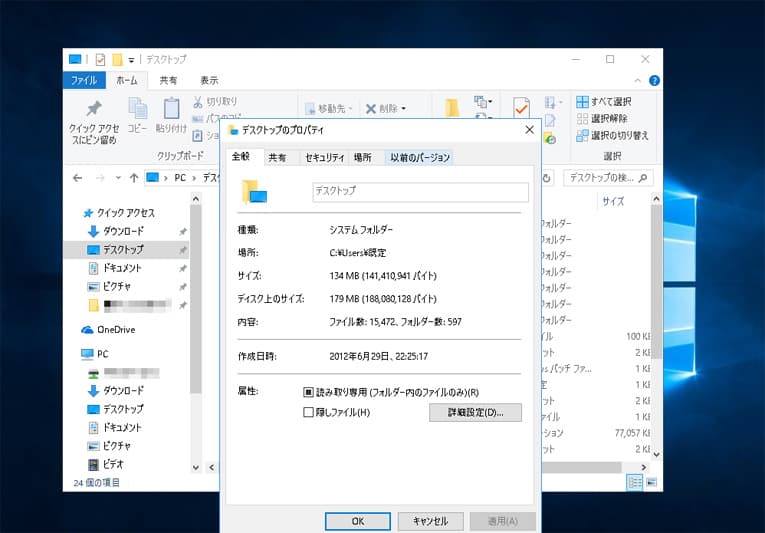Enable the 隠しファイル checkbox
765x533 pixels.
click(x=308, y=412)
